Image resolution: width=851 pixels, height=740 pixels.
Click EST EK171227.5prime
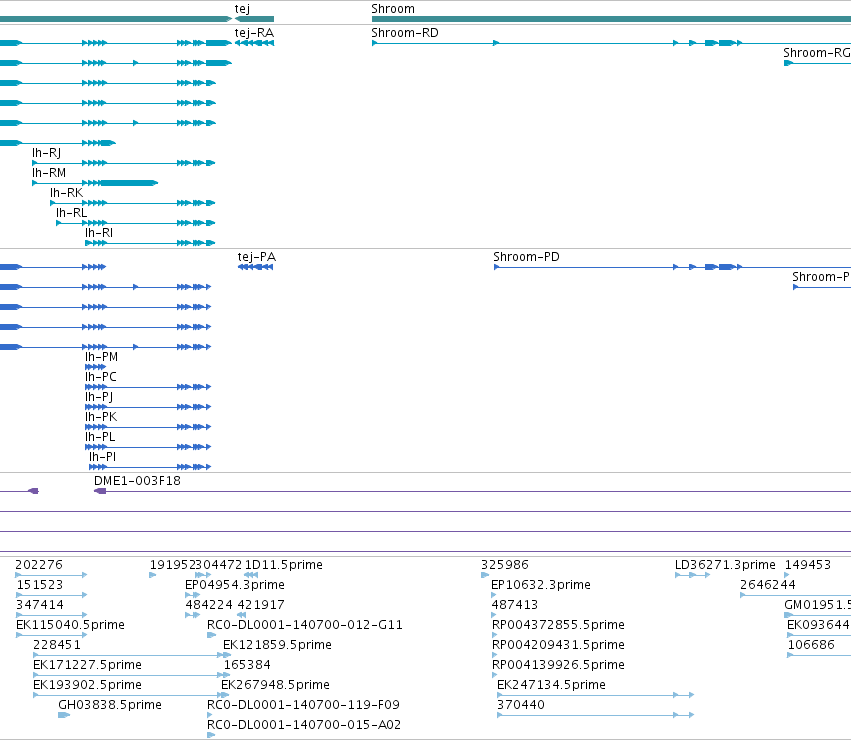87,665
